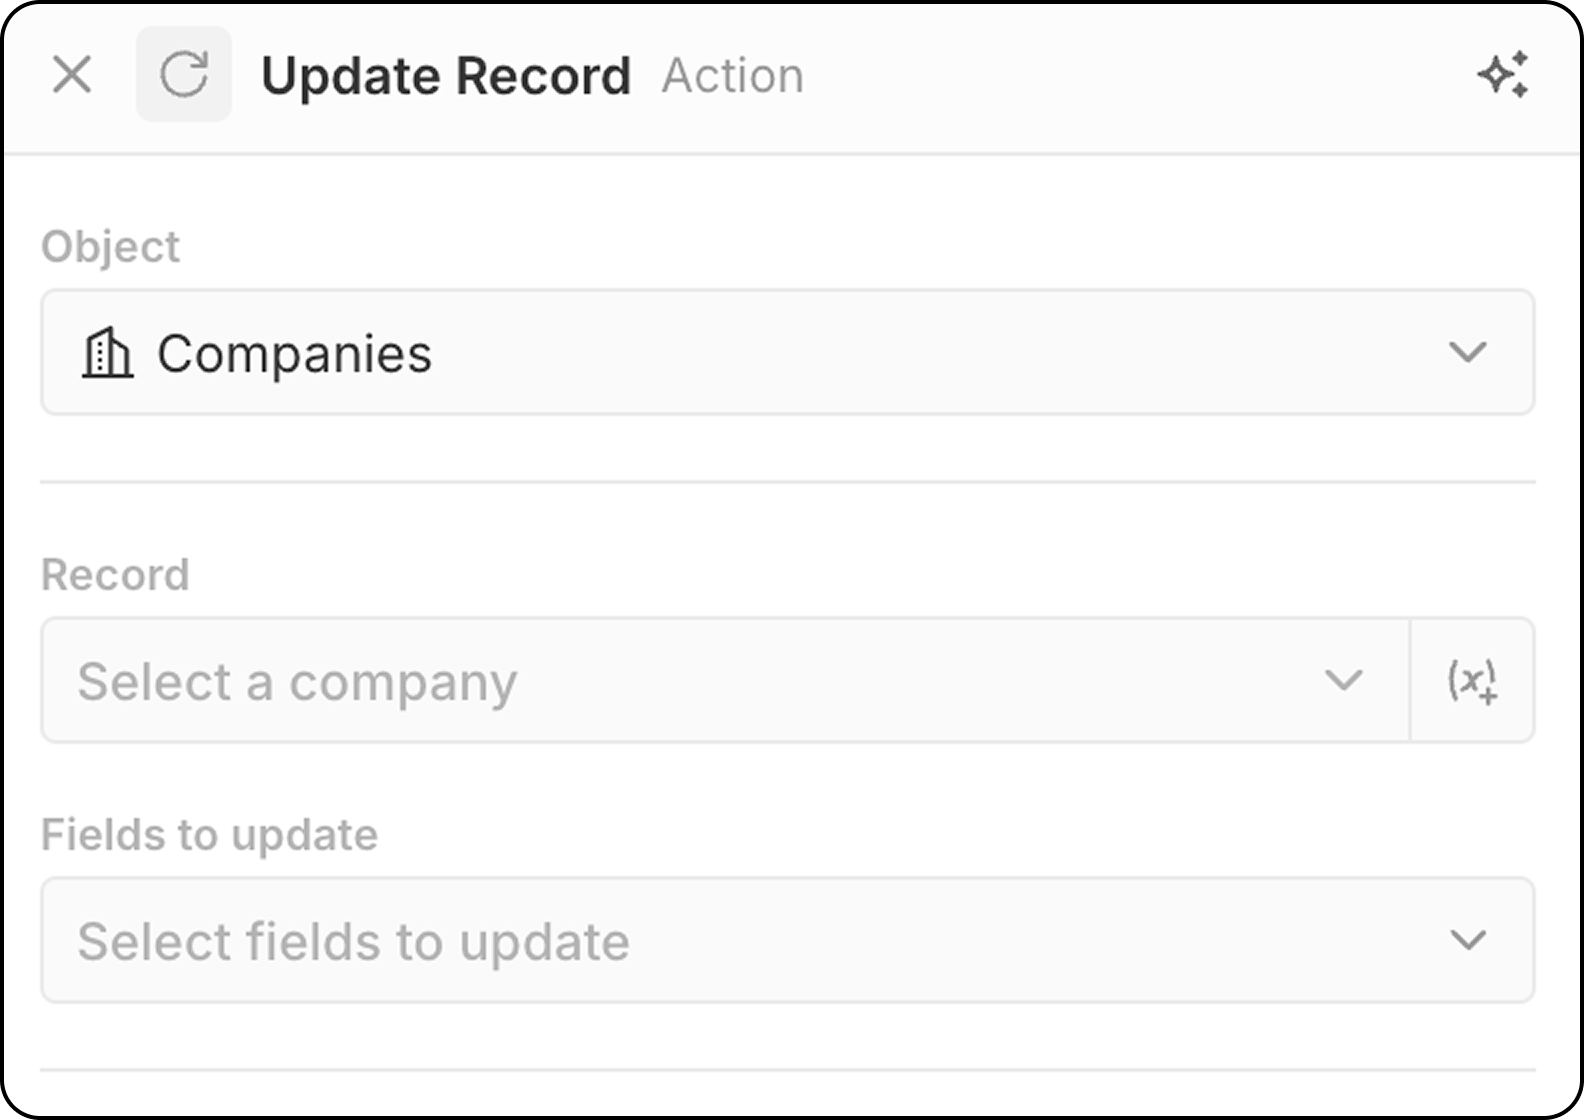Click the Companies text in the Object selector

(x=294, y=355)
